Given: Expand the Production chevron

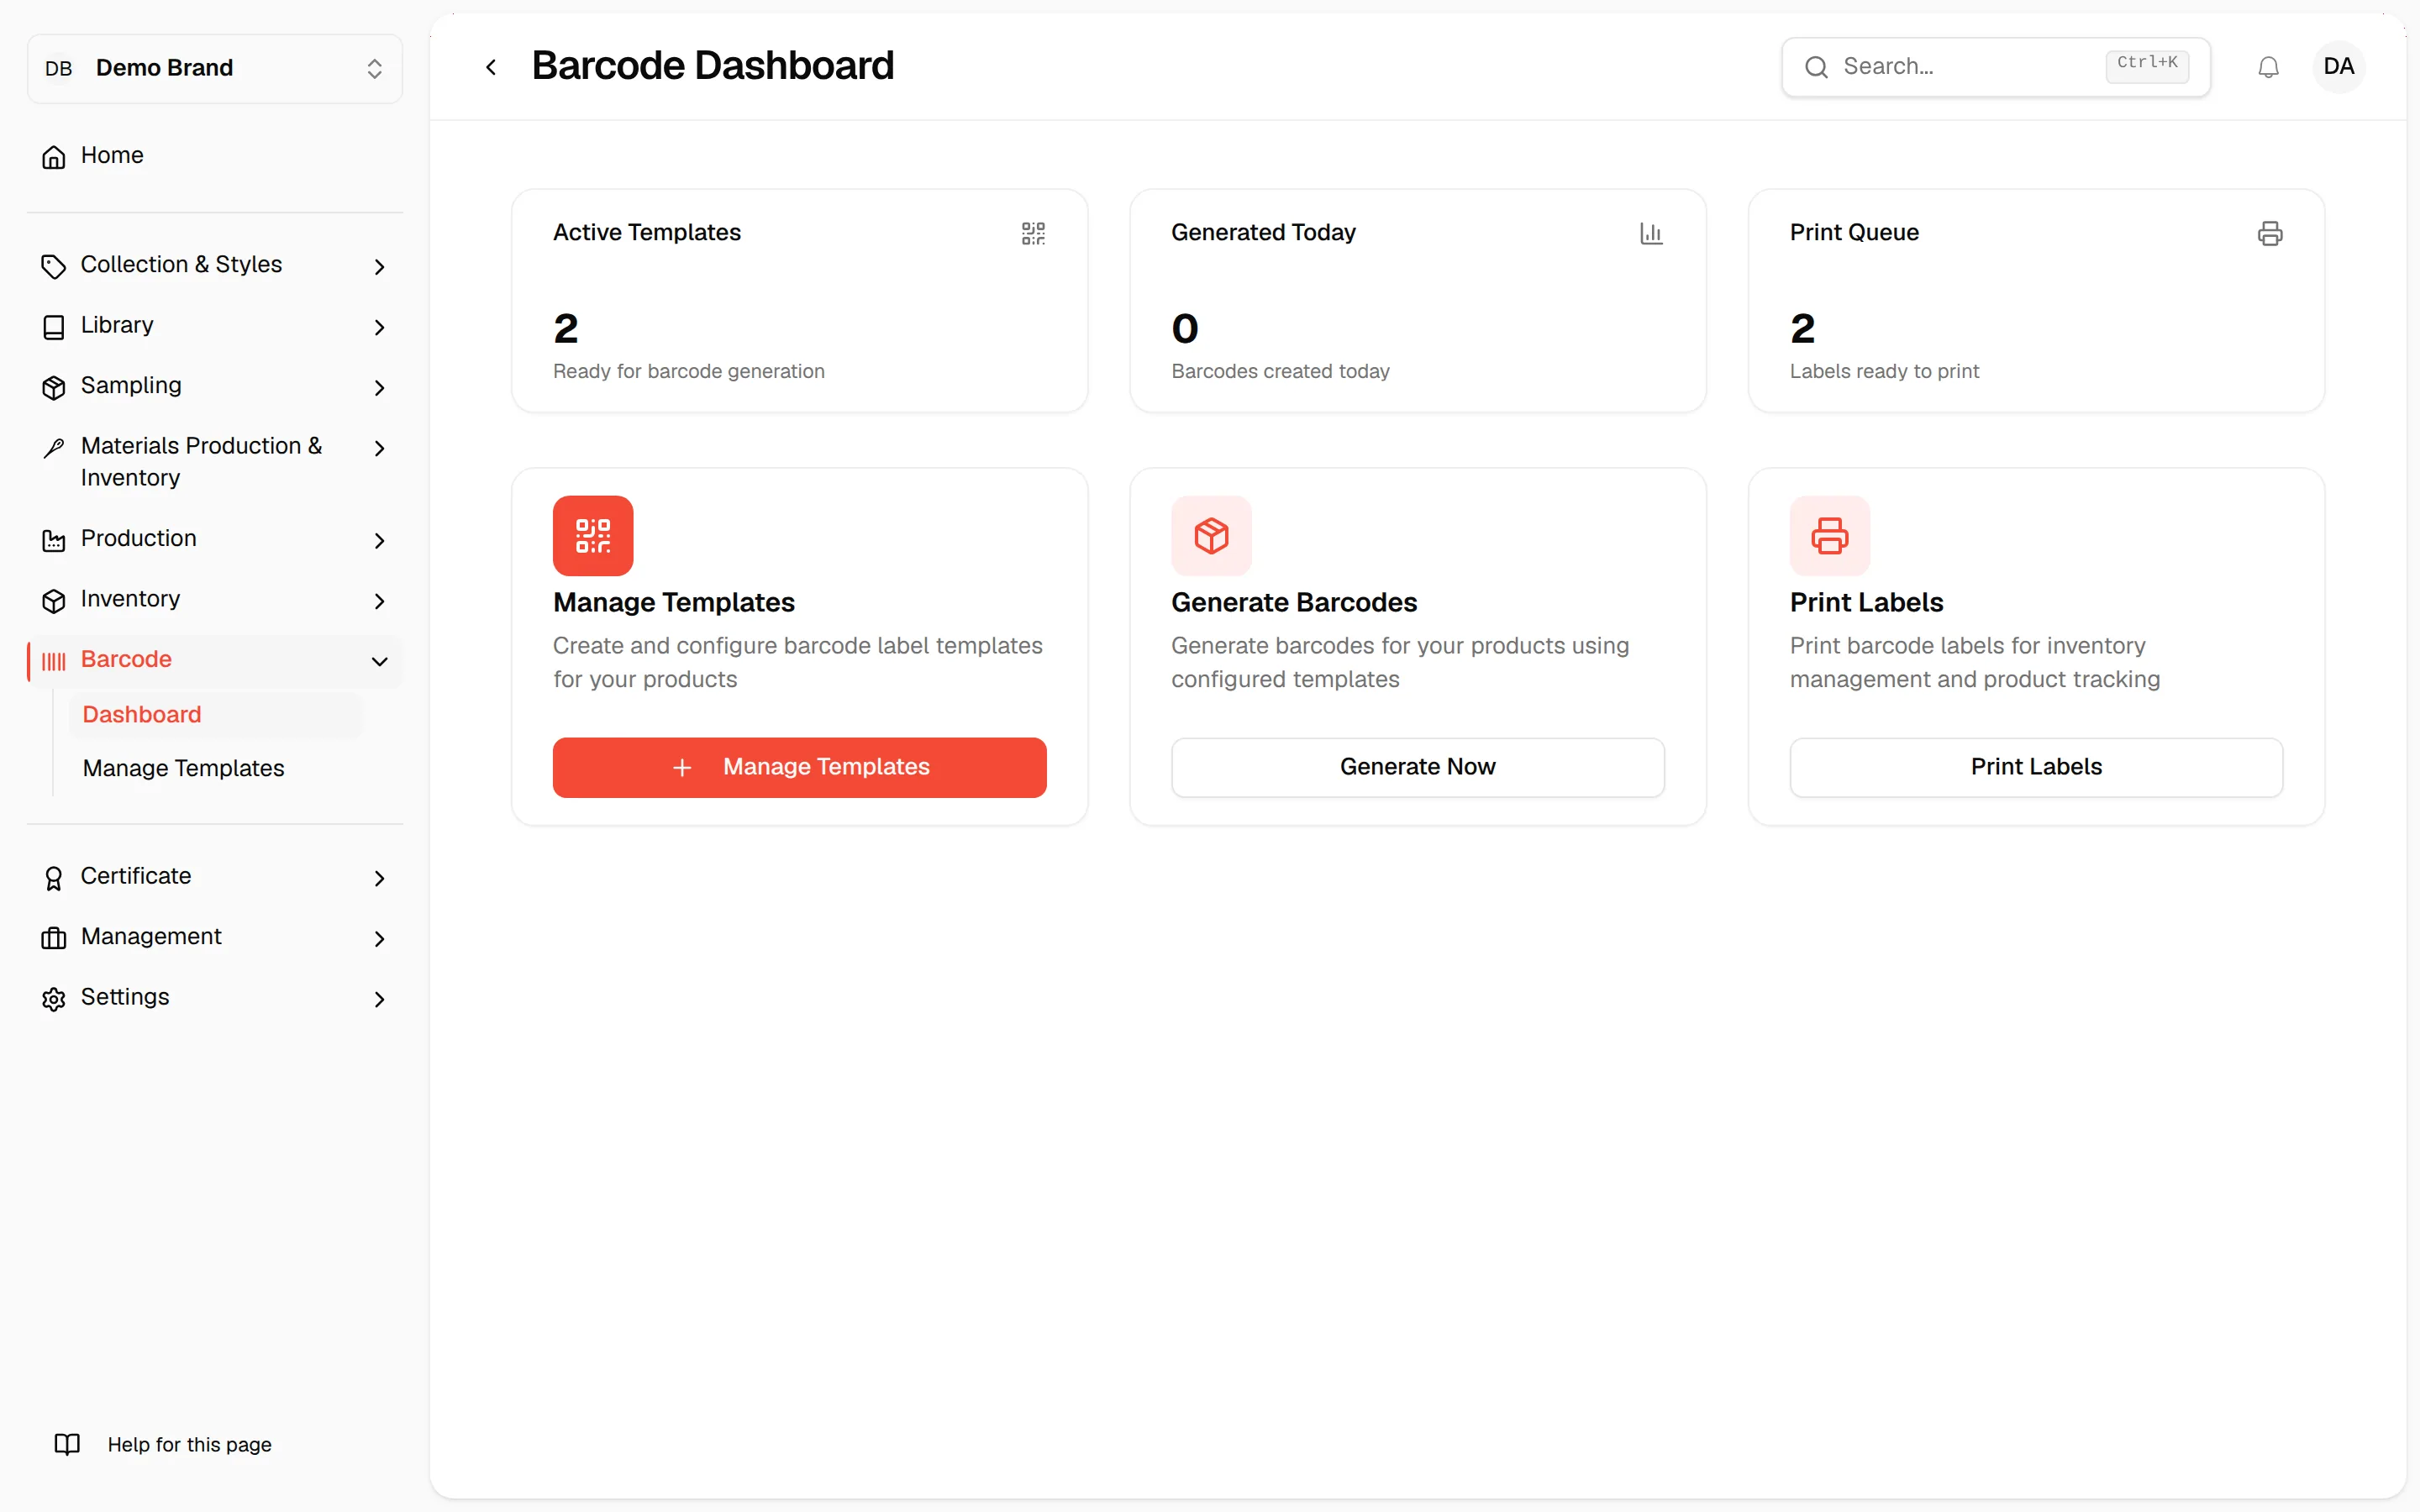Looking at the screenshot, I should 379,540.
